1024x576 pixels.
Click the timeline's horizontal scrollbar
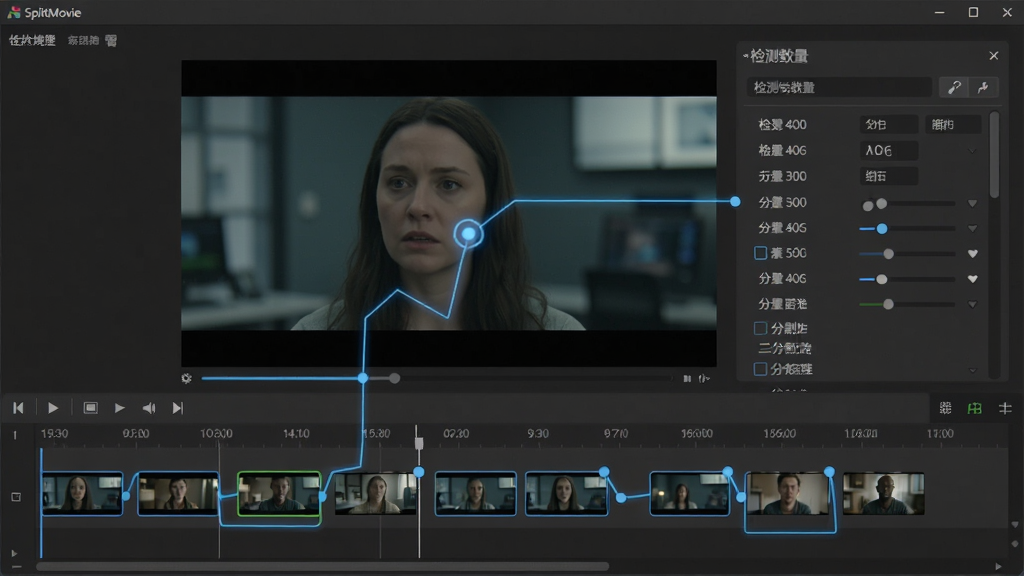(x=323, y=566)
